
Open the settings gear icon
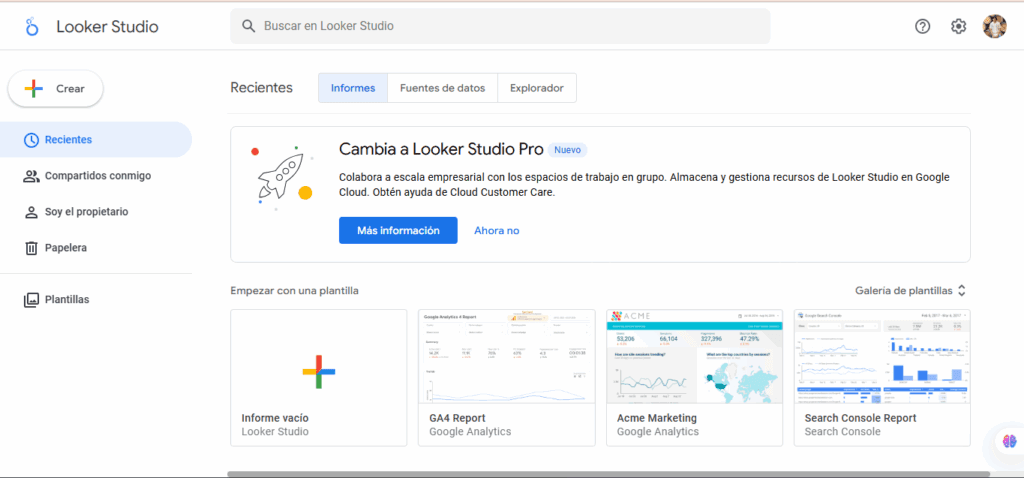958,27
